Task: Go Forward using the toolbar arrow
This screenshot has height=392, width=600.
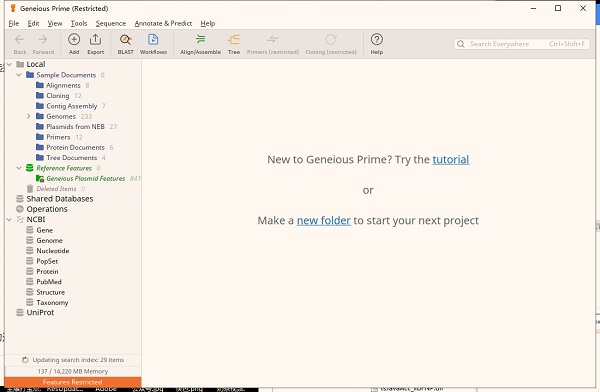Action: coord(43,44)
